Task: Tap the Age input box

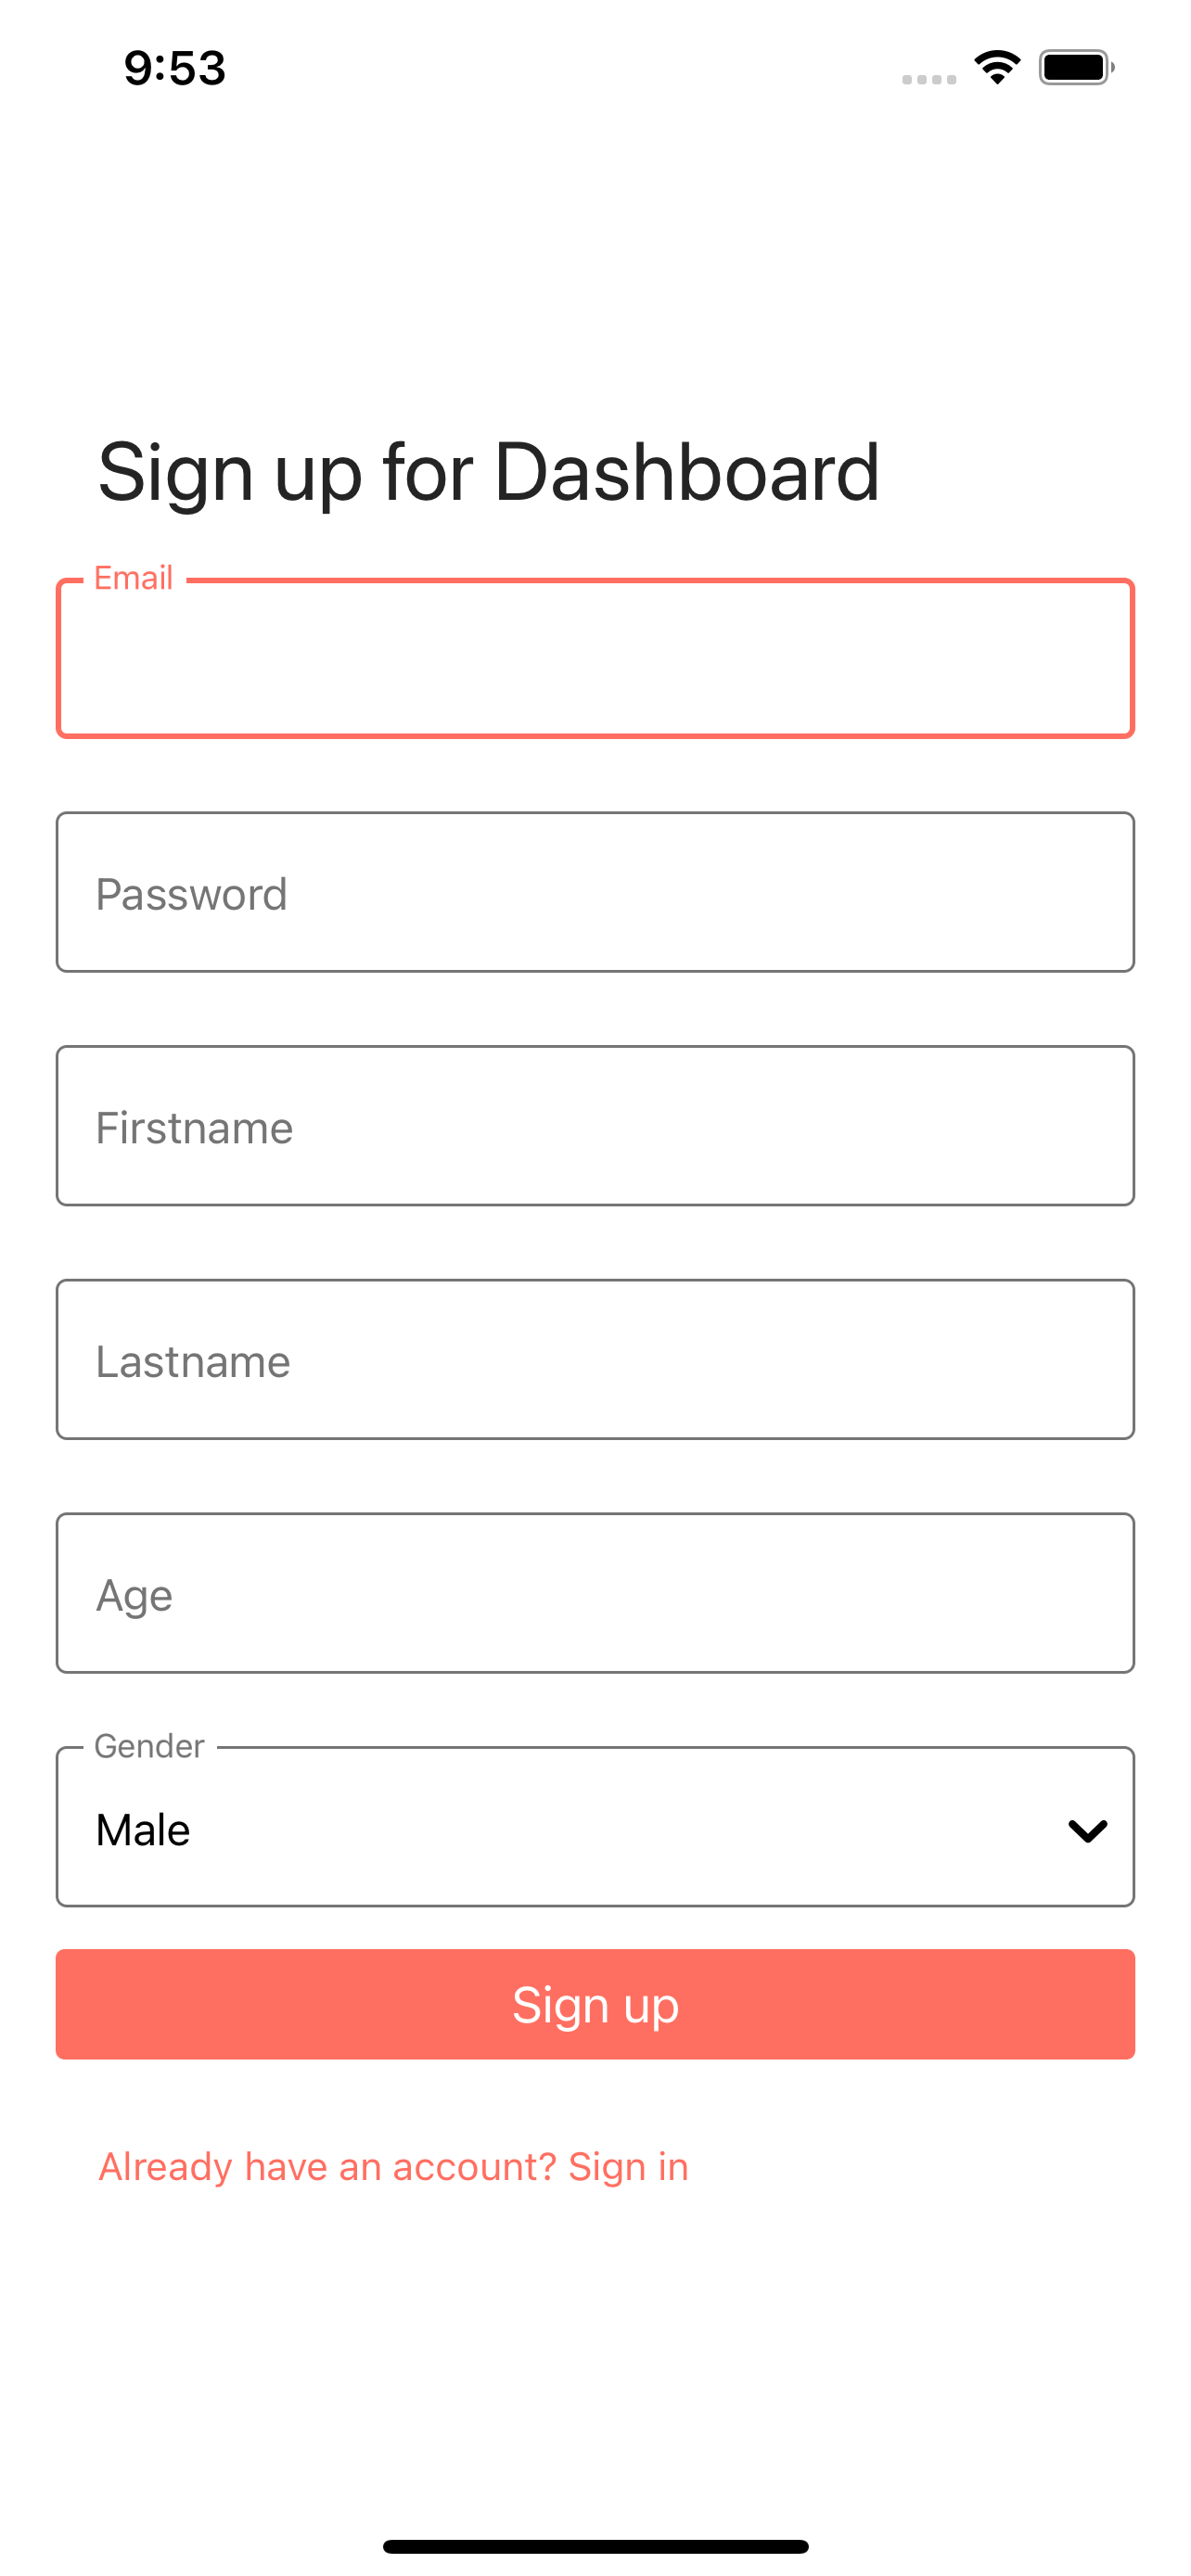Action: coord(595,1593)
